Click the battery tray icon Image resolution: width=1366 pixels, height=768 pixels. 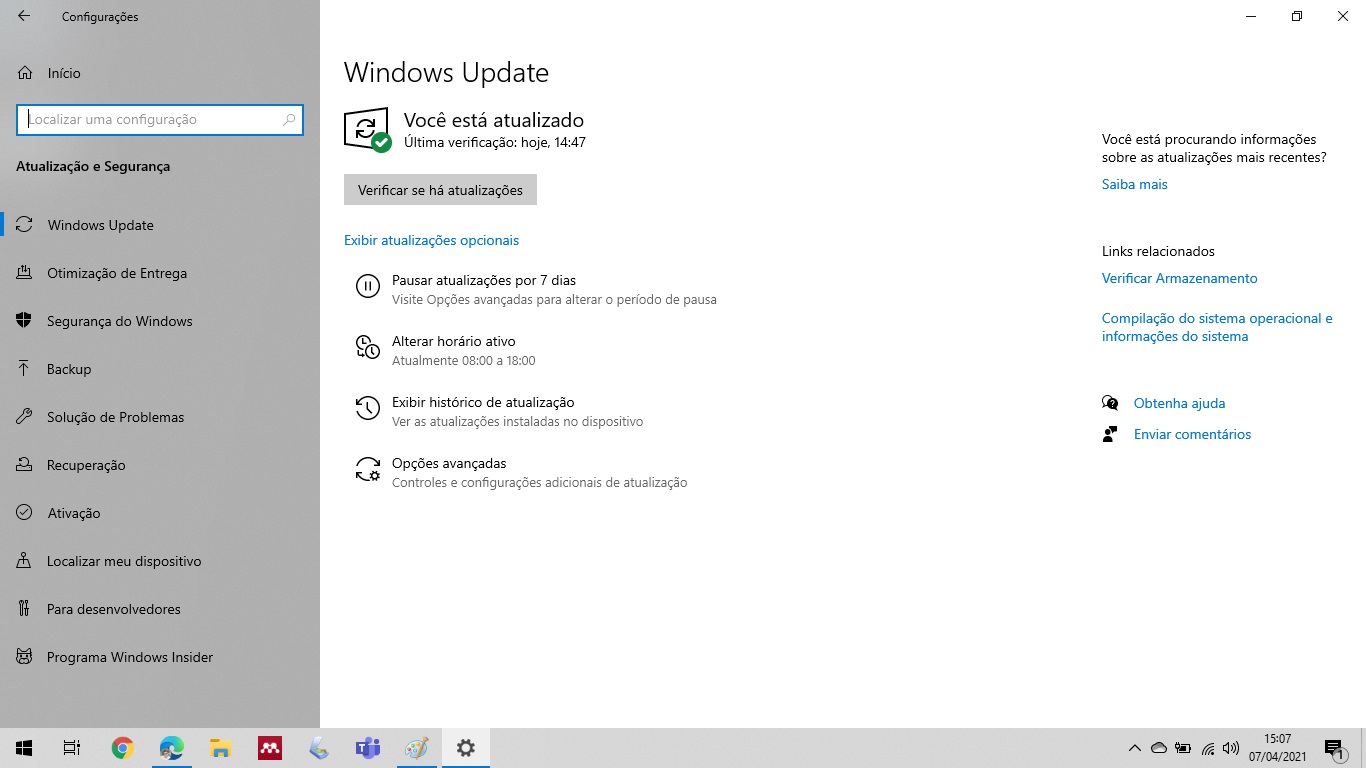(x=1183, y=748)
